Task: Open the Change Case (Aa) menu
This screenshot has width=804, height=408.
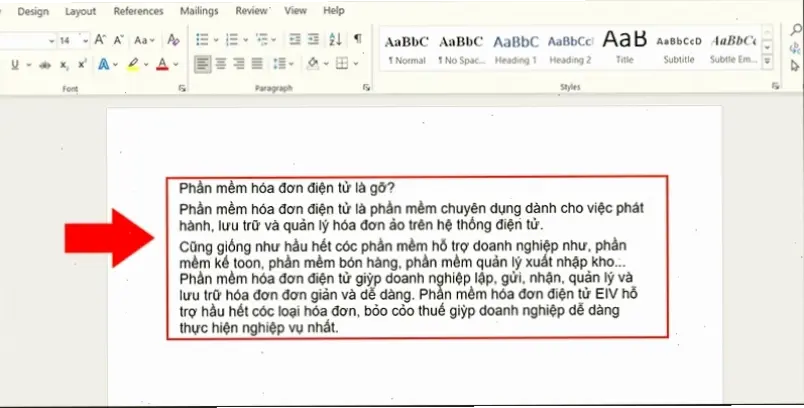Action: click(144, 40)
